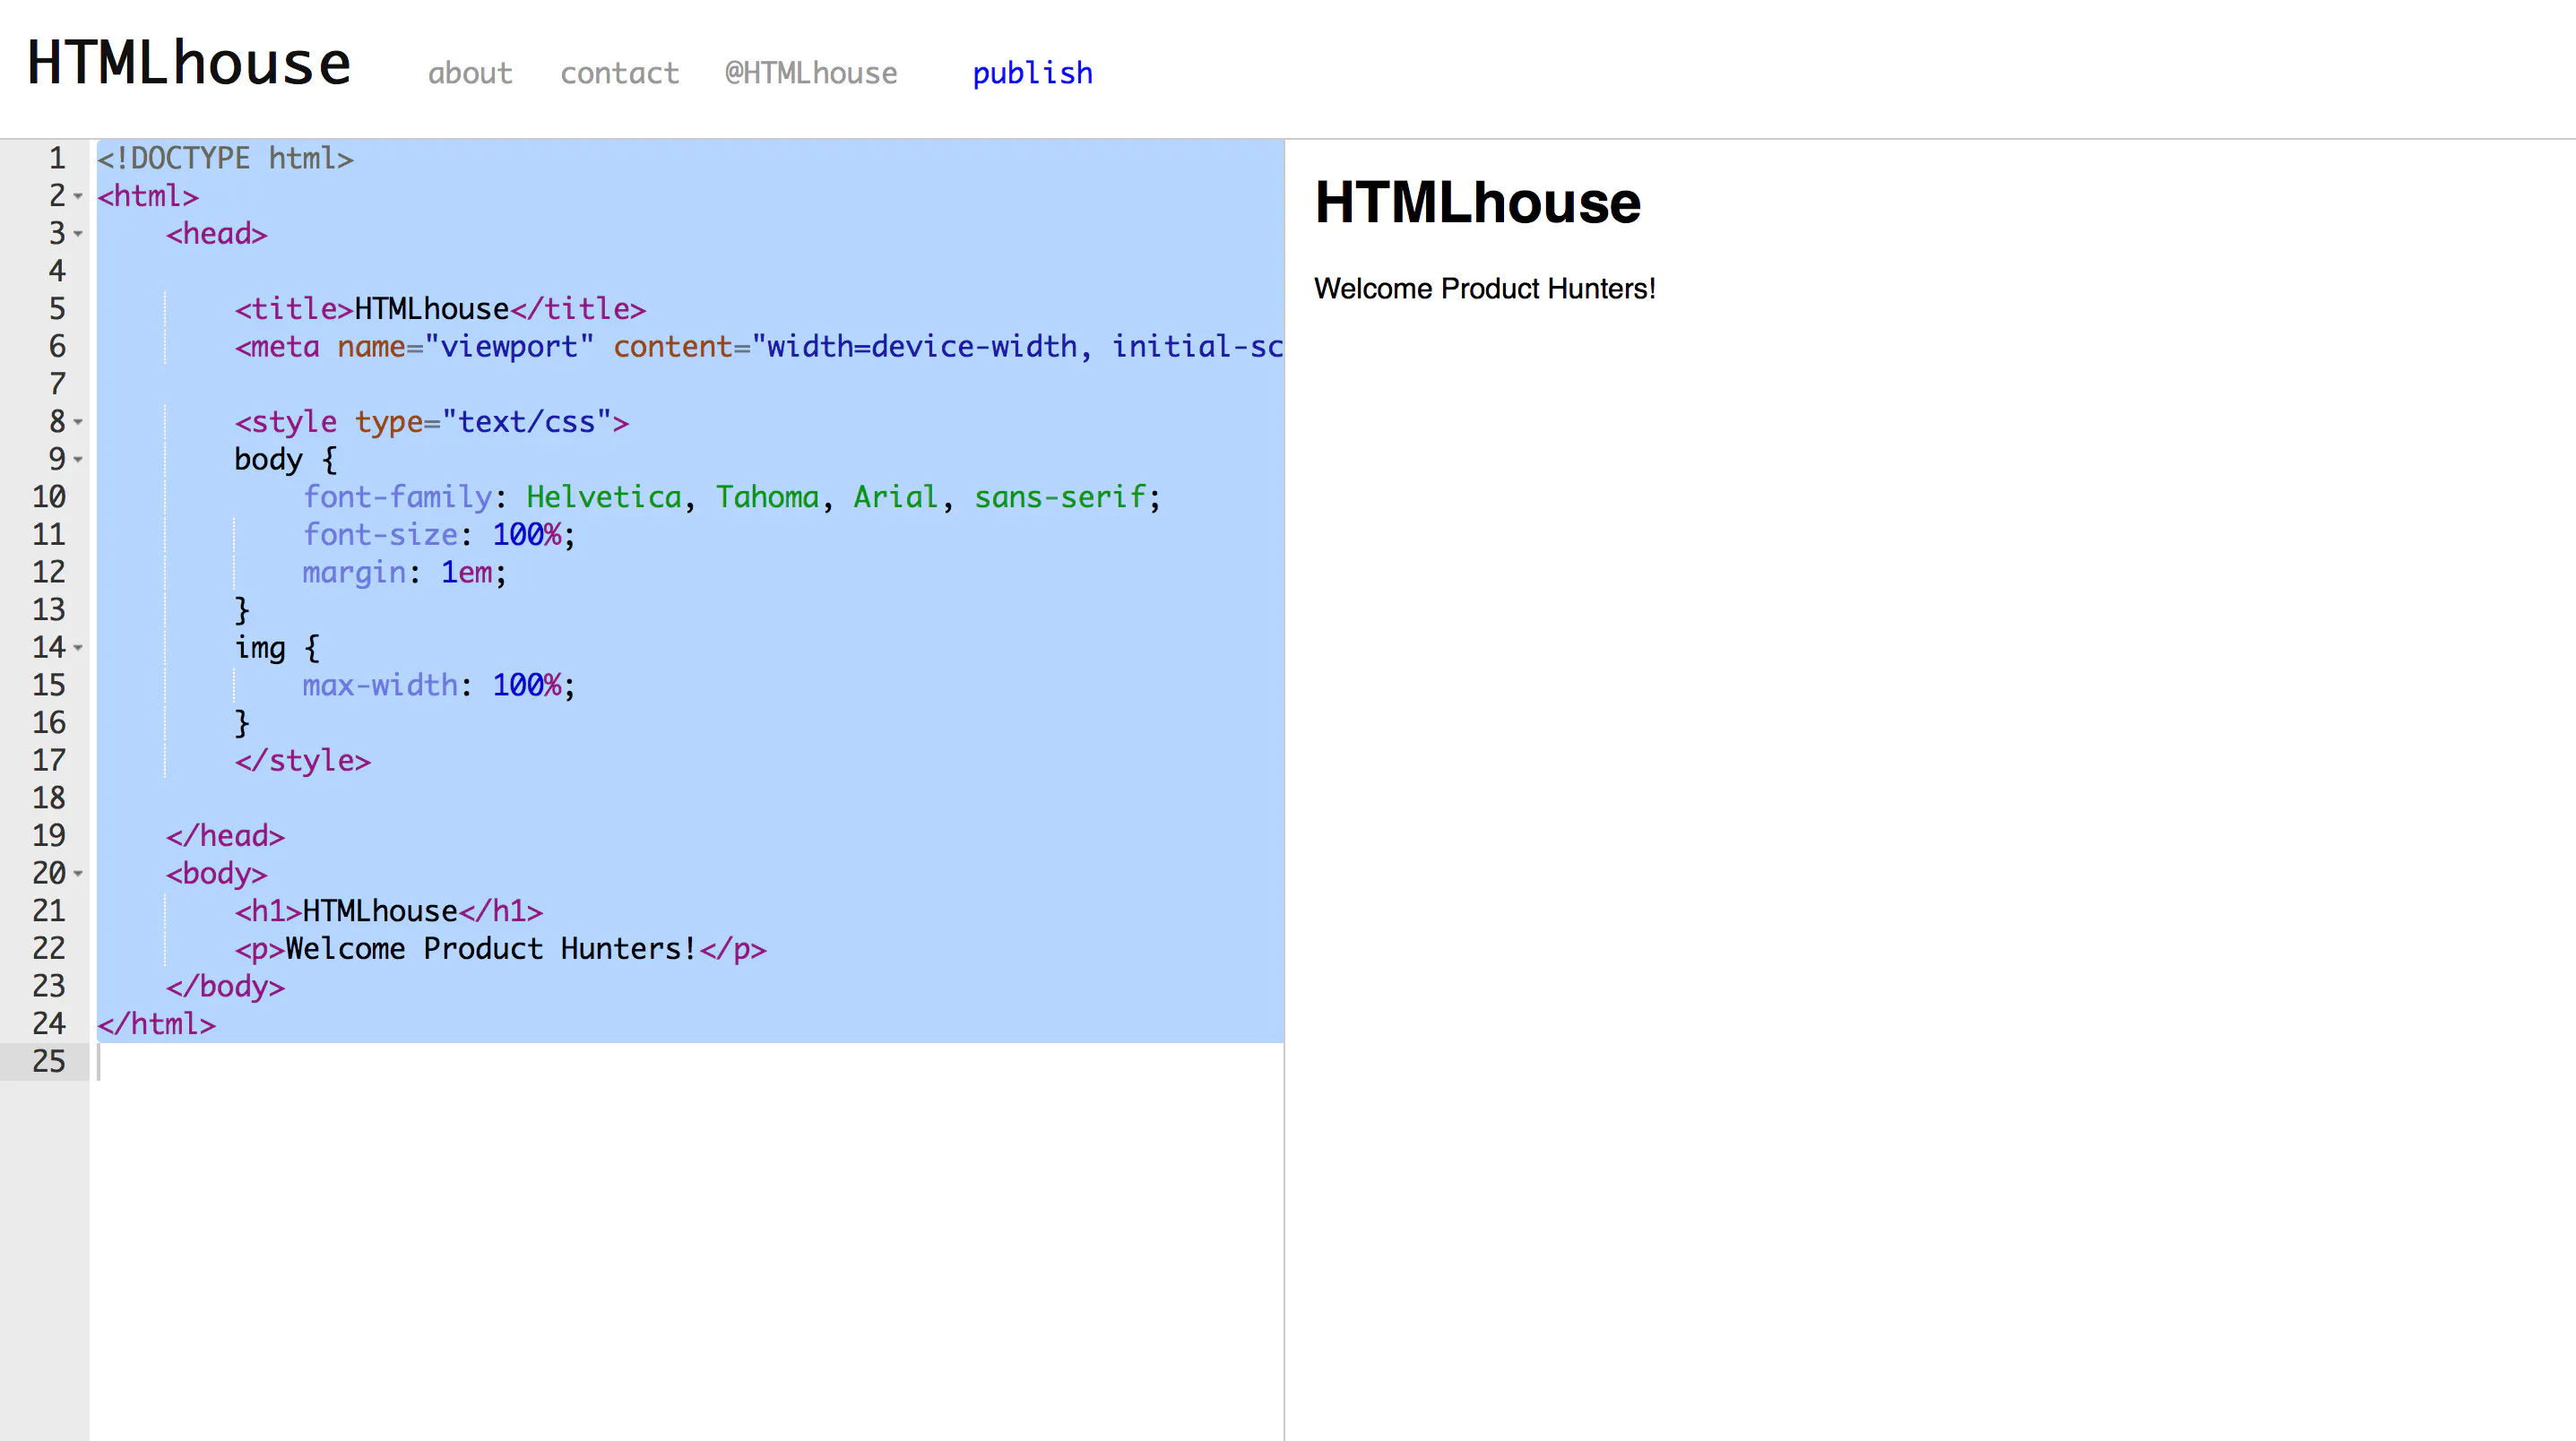
Task: Publish the page with the publish link
Action: [x=1032, y=73]
